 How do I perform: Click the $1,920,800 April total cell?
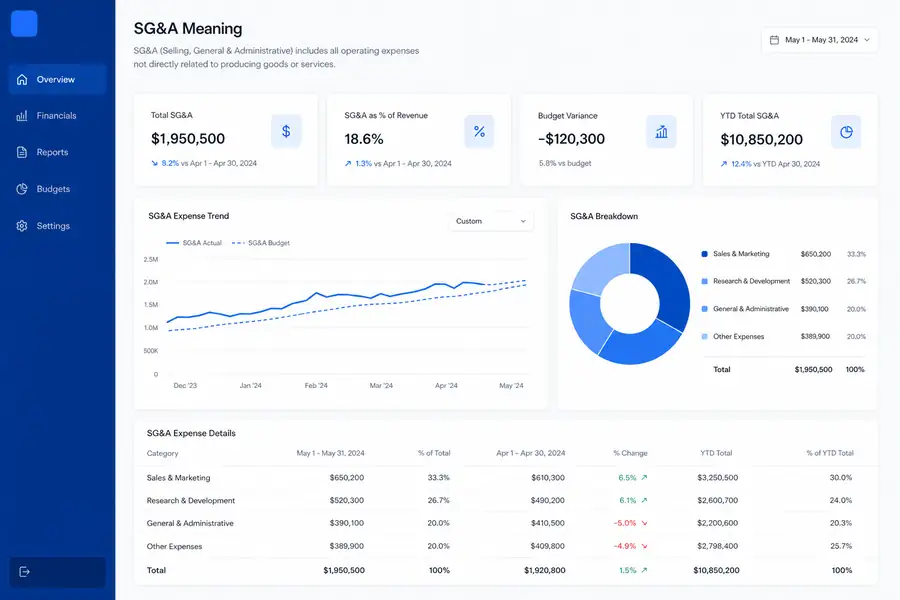pos(545,570)
